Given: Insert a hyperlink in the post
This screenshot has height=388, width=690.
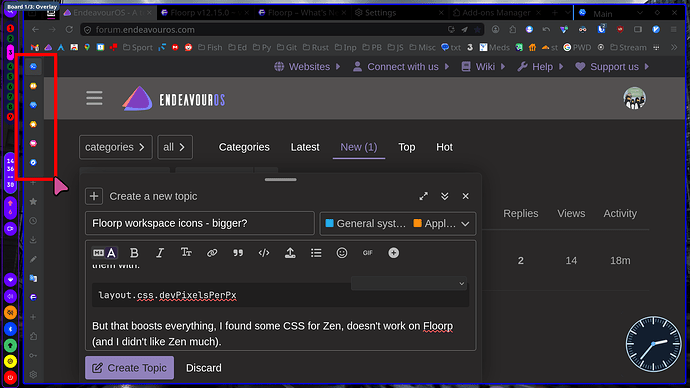Looking at the screenshot, I should pos(212,253).
